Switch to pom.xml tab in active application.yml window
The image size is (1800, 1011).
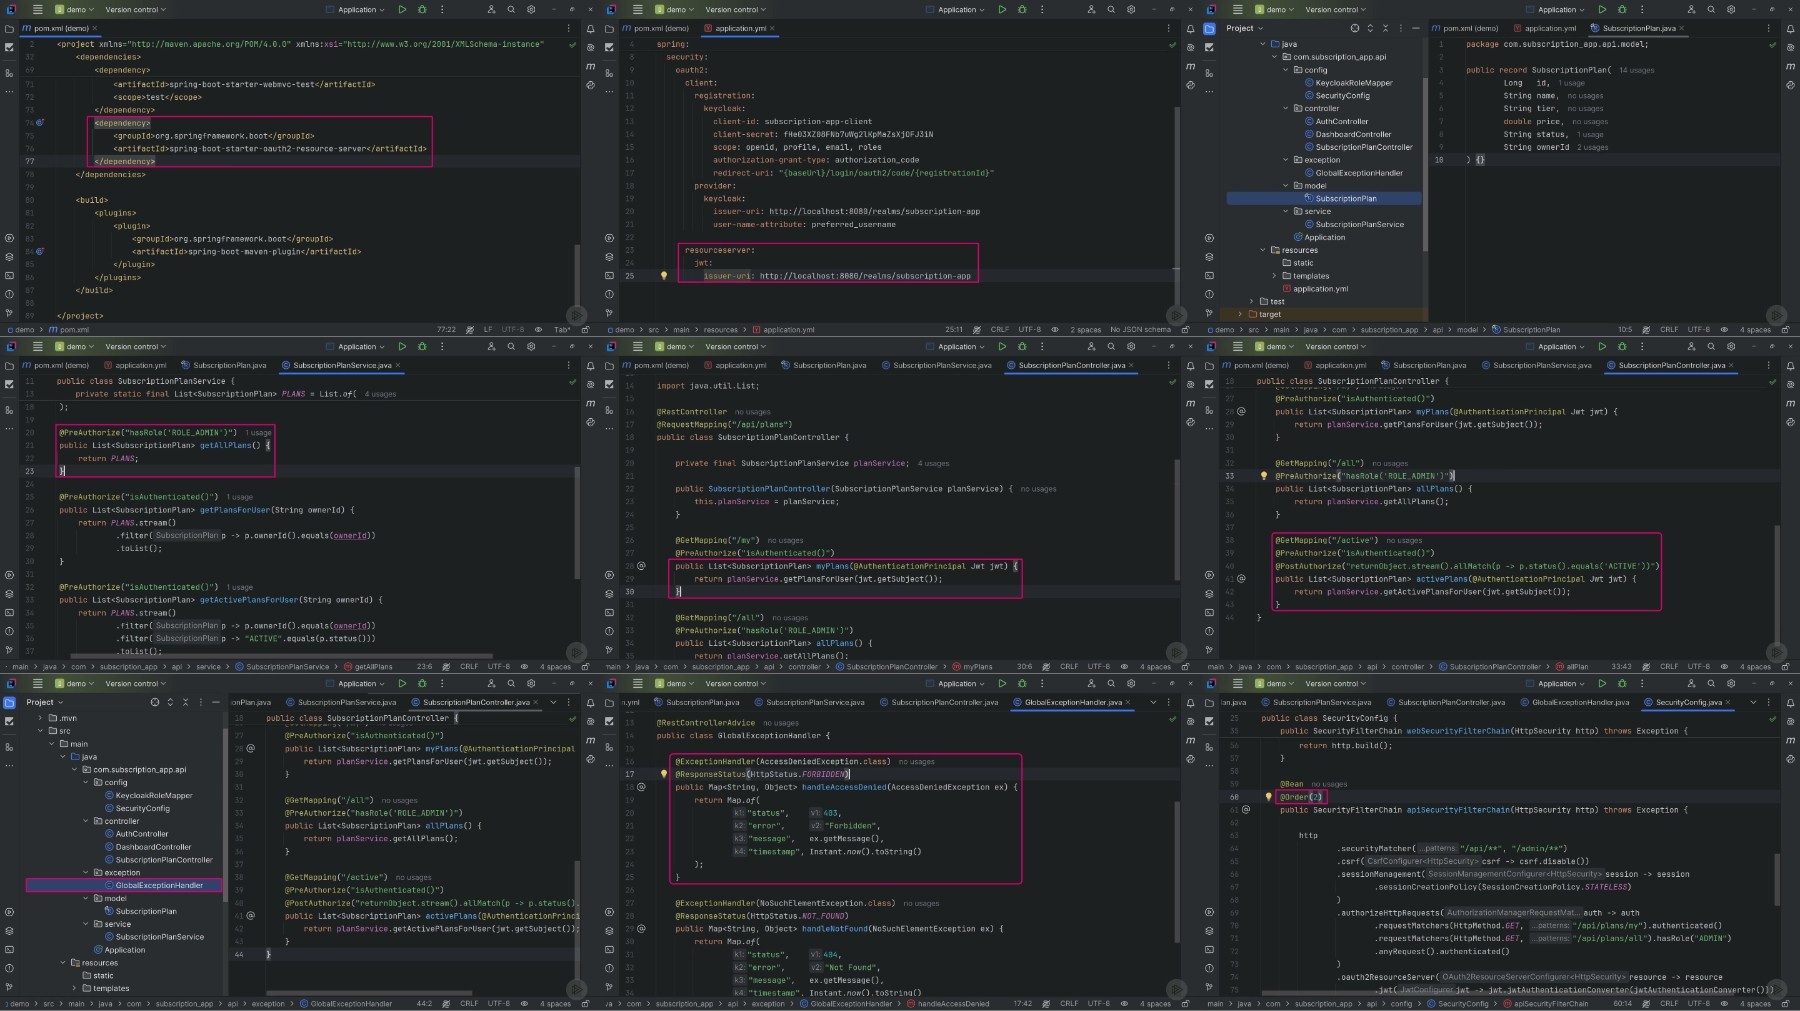(655, 28)
